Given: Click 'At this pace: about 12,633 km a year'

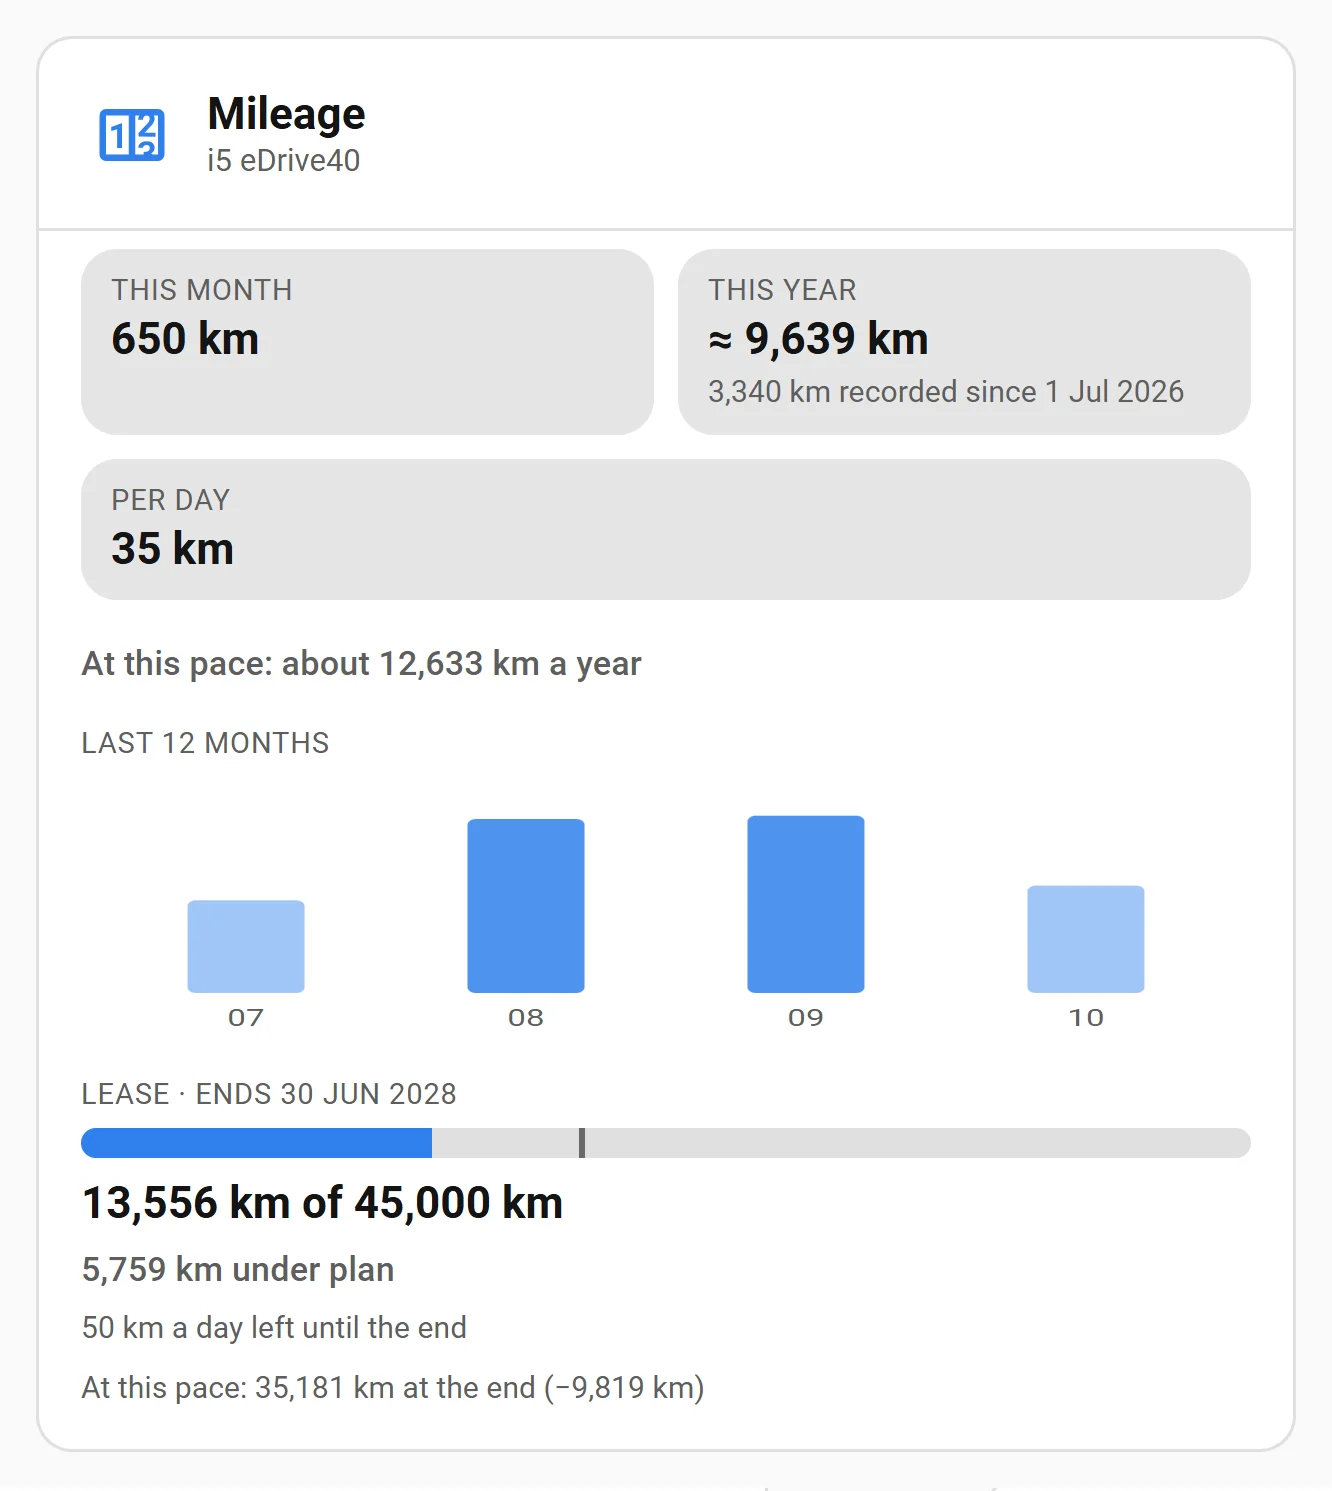Looking at the screenshot, I should pos(361,664).
